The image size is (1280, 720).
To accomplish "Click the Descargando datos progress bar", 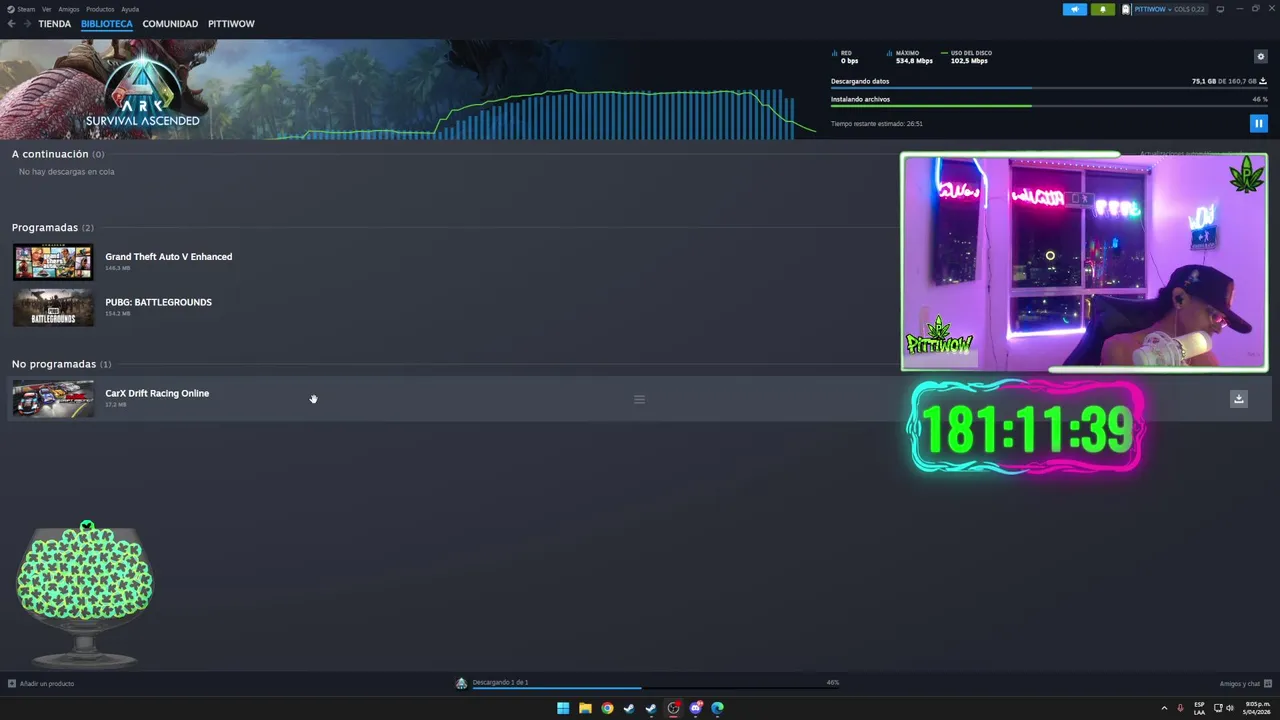I will [x=1049, y=88].
